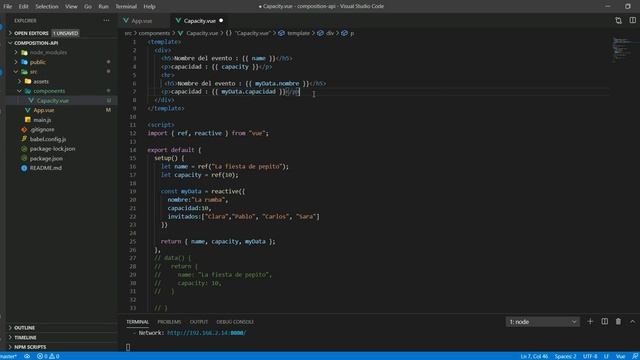Image resolution: width=640 pixels, height=360 pixels.
Task: Click the UTF-8 encoding indicator
Action: point(590,356)
